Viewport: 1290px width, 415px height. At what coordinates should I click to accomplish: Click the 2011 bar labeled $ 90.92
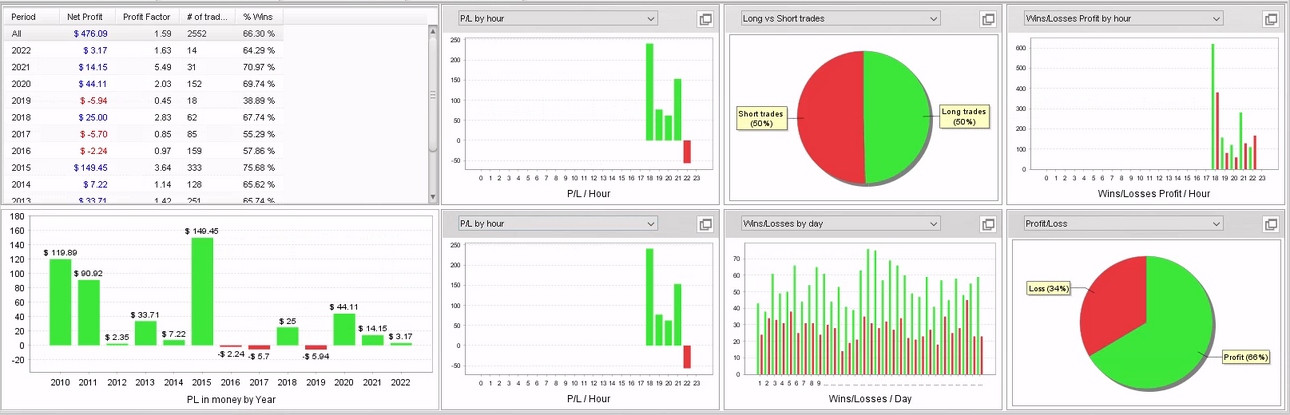[x=89, y=312]
